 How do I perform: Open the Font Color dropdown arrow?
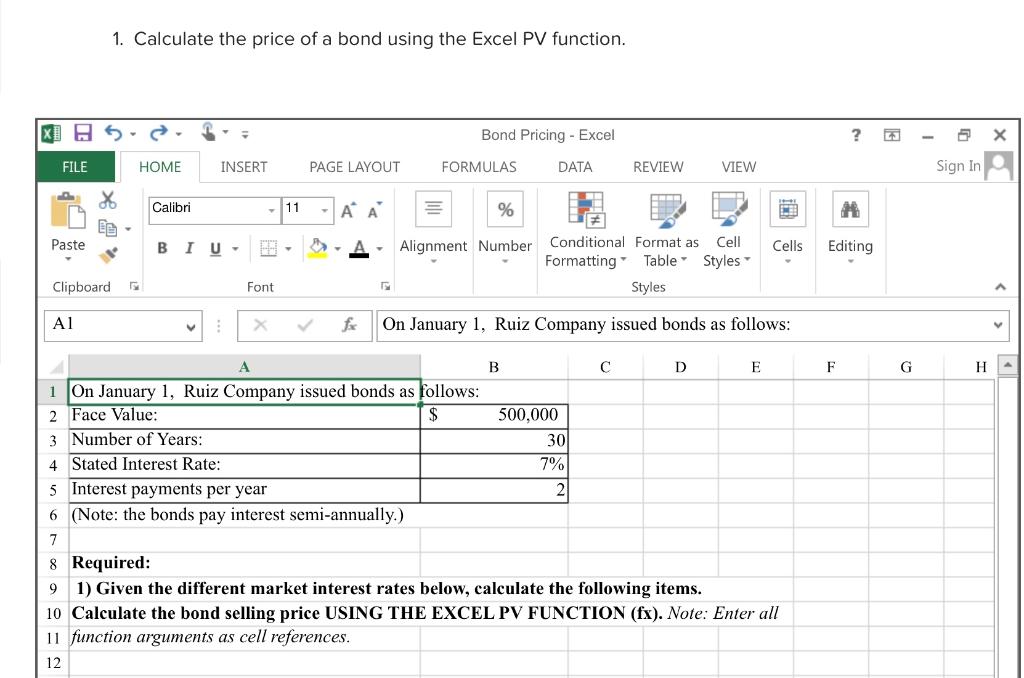[379, 249]
